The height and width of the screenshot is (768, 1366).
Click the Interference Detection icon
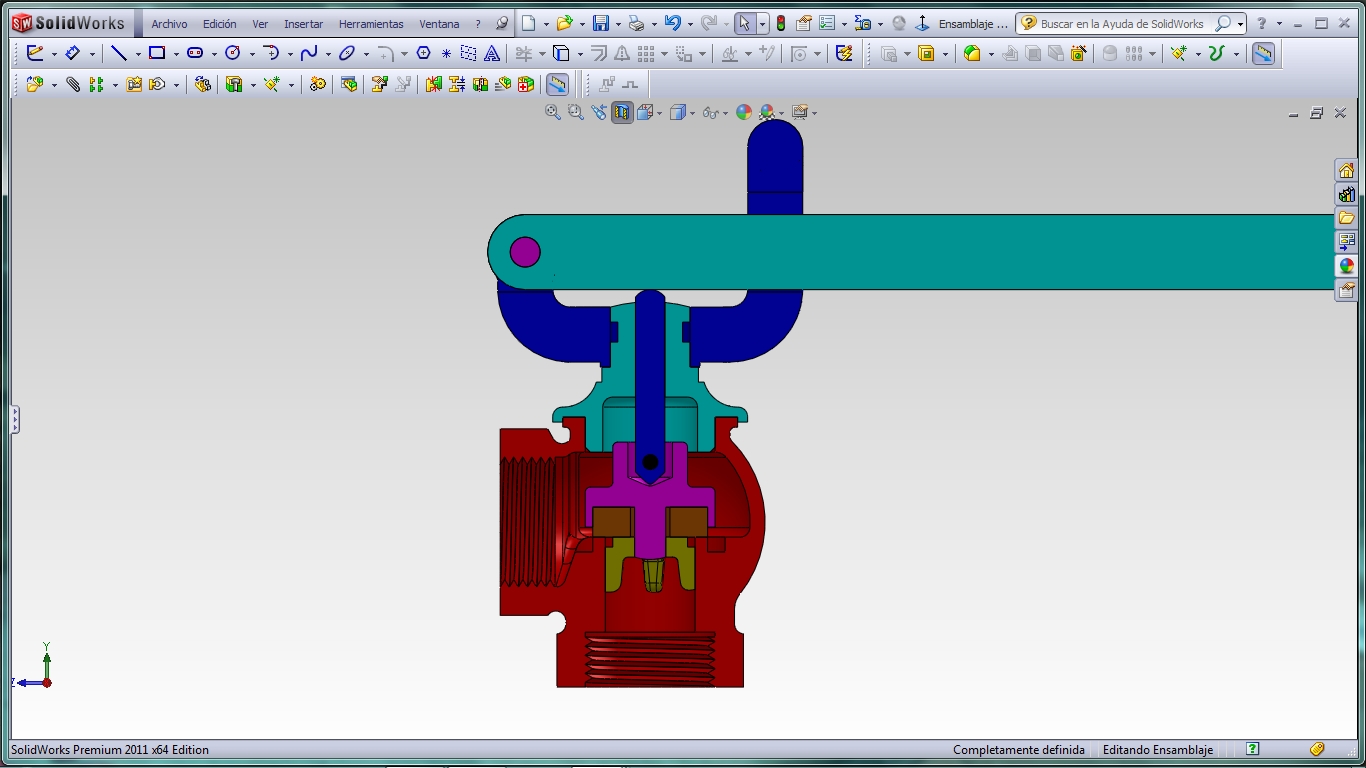(433, 84)
